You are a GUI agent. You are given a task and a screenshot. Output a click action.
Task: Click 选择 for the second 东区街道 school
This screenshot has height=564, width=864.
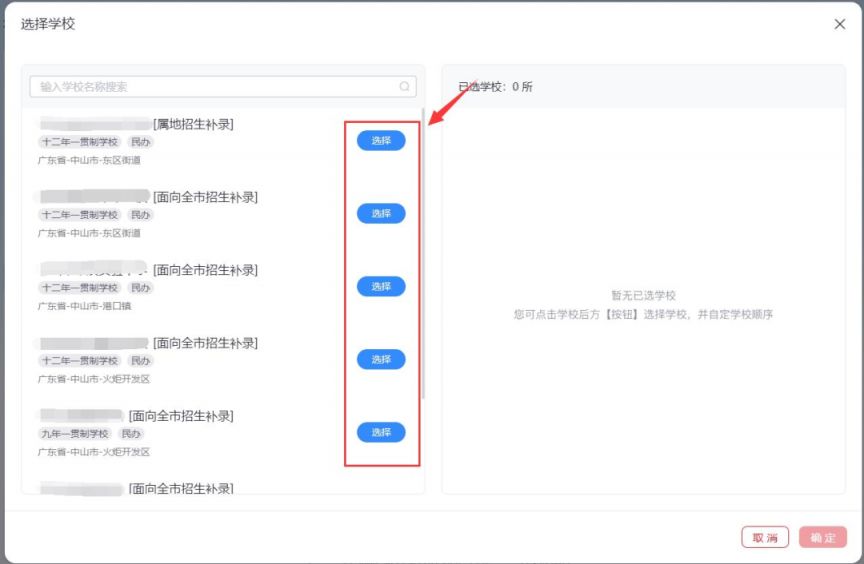pyautogui.click(x=381, y=213)
